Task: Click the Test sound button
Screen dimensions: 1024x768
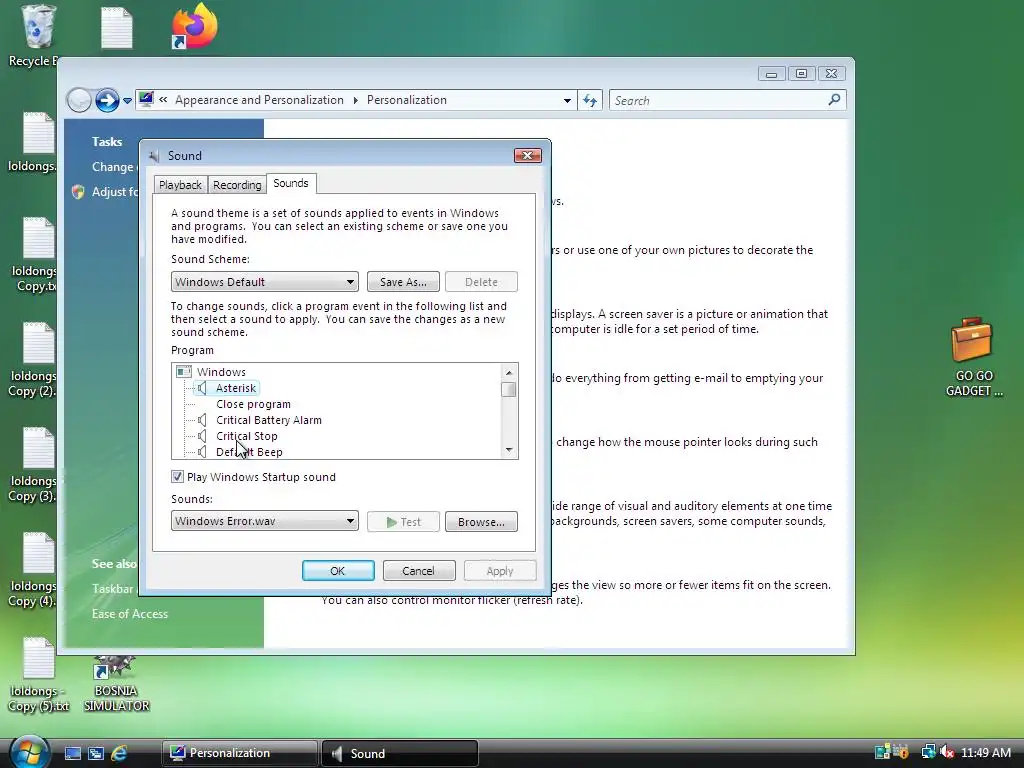Action: pos(403,522)
